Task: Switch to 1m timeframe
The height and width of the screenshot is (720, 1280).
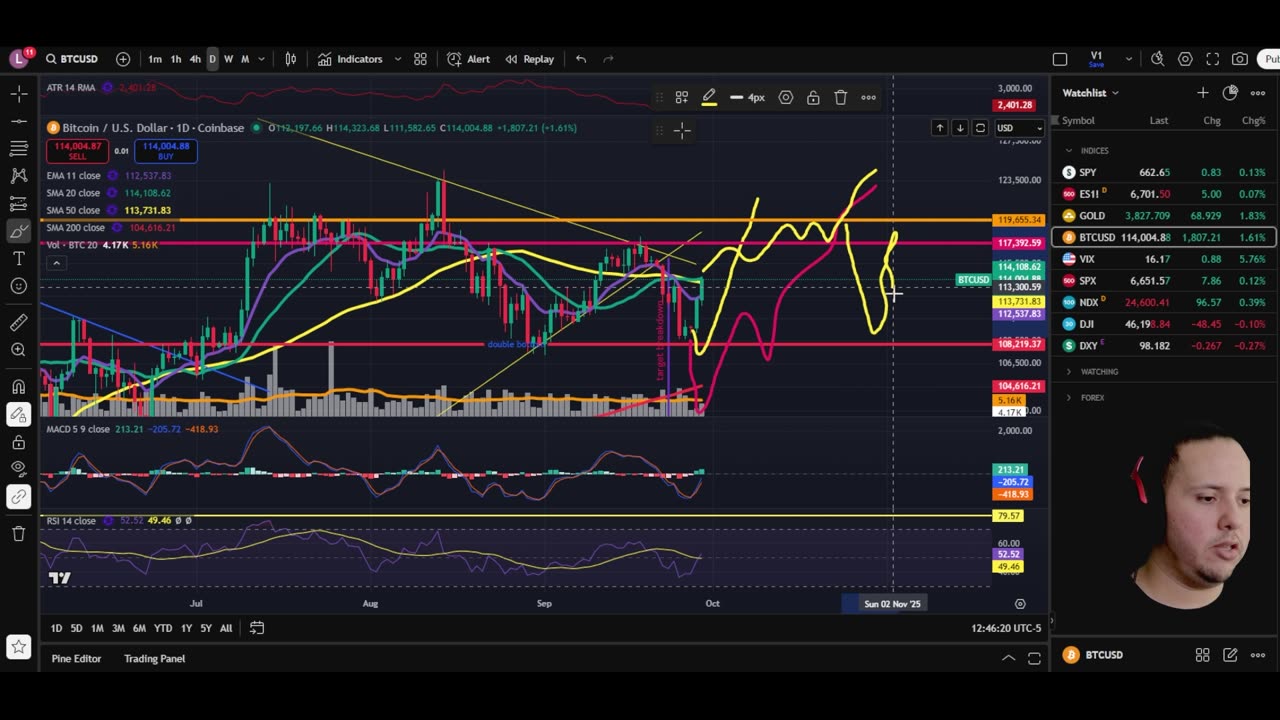Action: (x=155, y=59)
